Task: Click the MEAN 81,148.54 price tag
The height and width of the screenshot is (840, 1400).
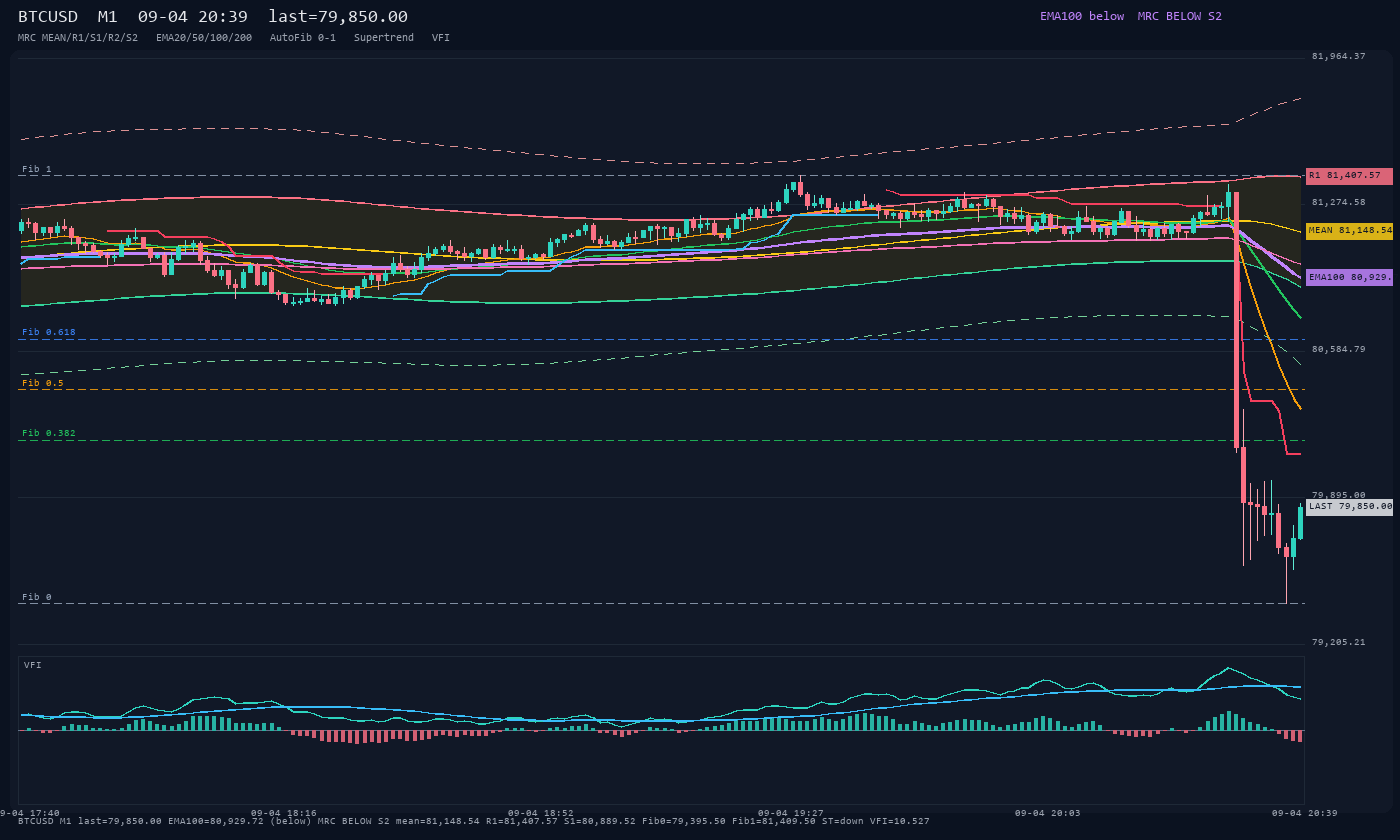Action: pyautogui.click(x=1349, y=231)
